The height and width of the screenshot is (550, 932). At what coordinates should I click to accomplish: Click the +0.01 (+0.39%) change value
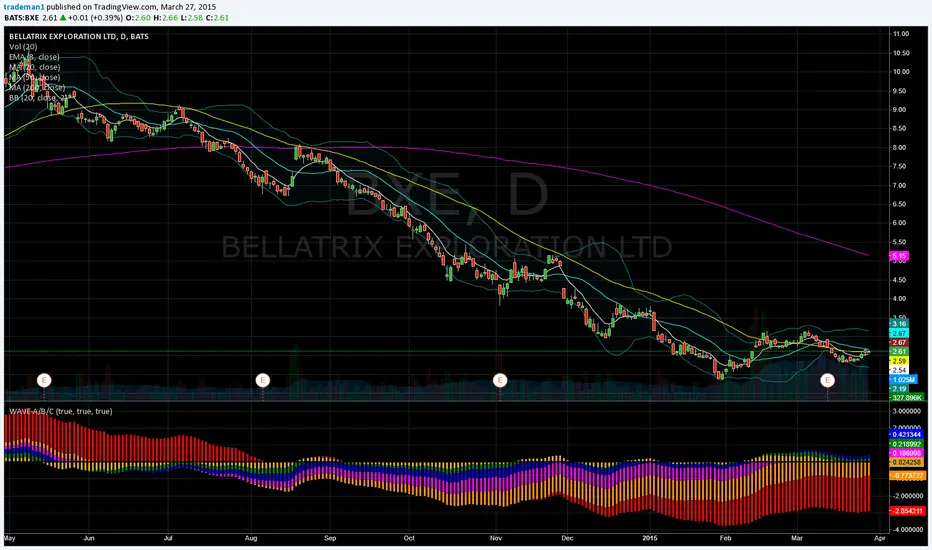pos(96,18)
